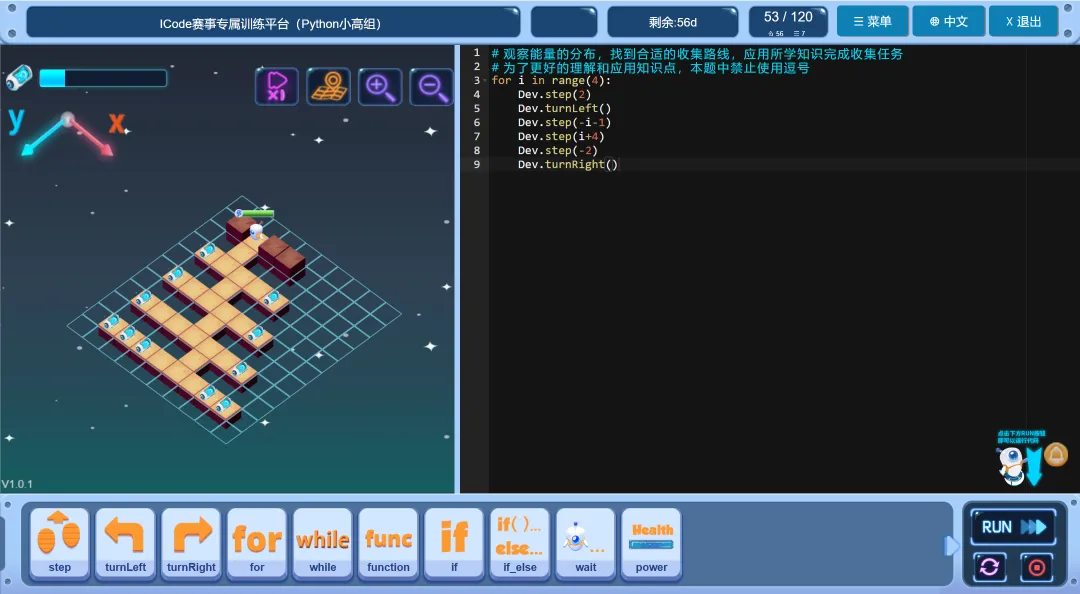Switch language with 中文 button
Screen dimensions: 1080x594
tap(948, 21)
